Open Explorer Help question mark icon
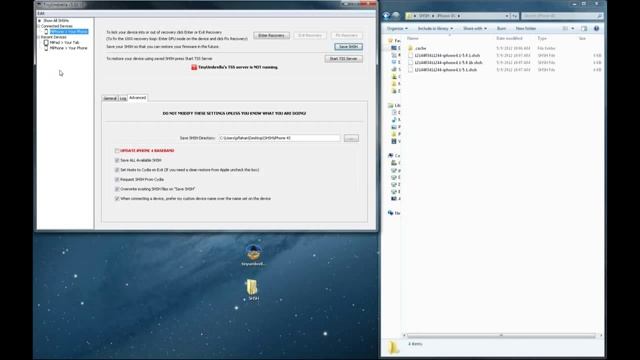Screen dimensions: 640x360 [596, 29]
